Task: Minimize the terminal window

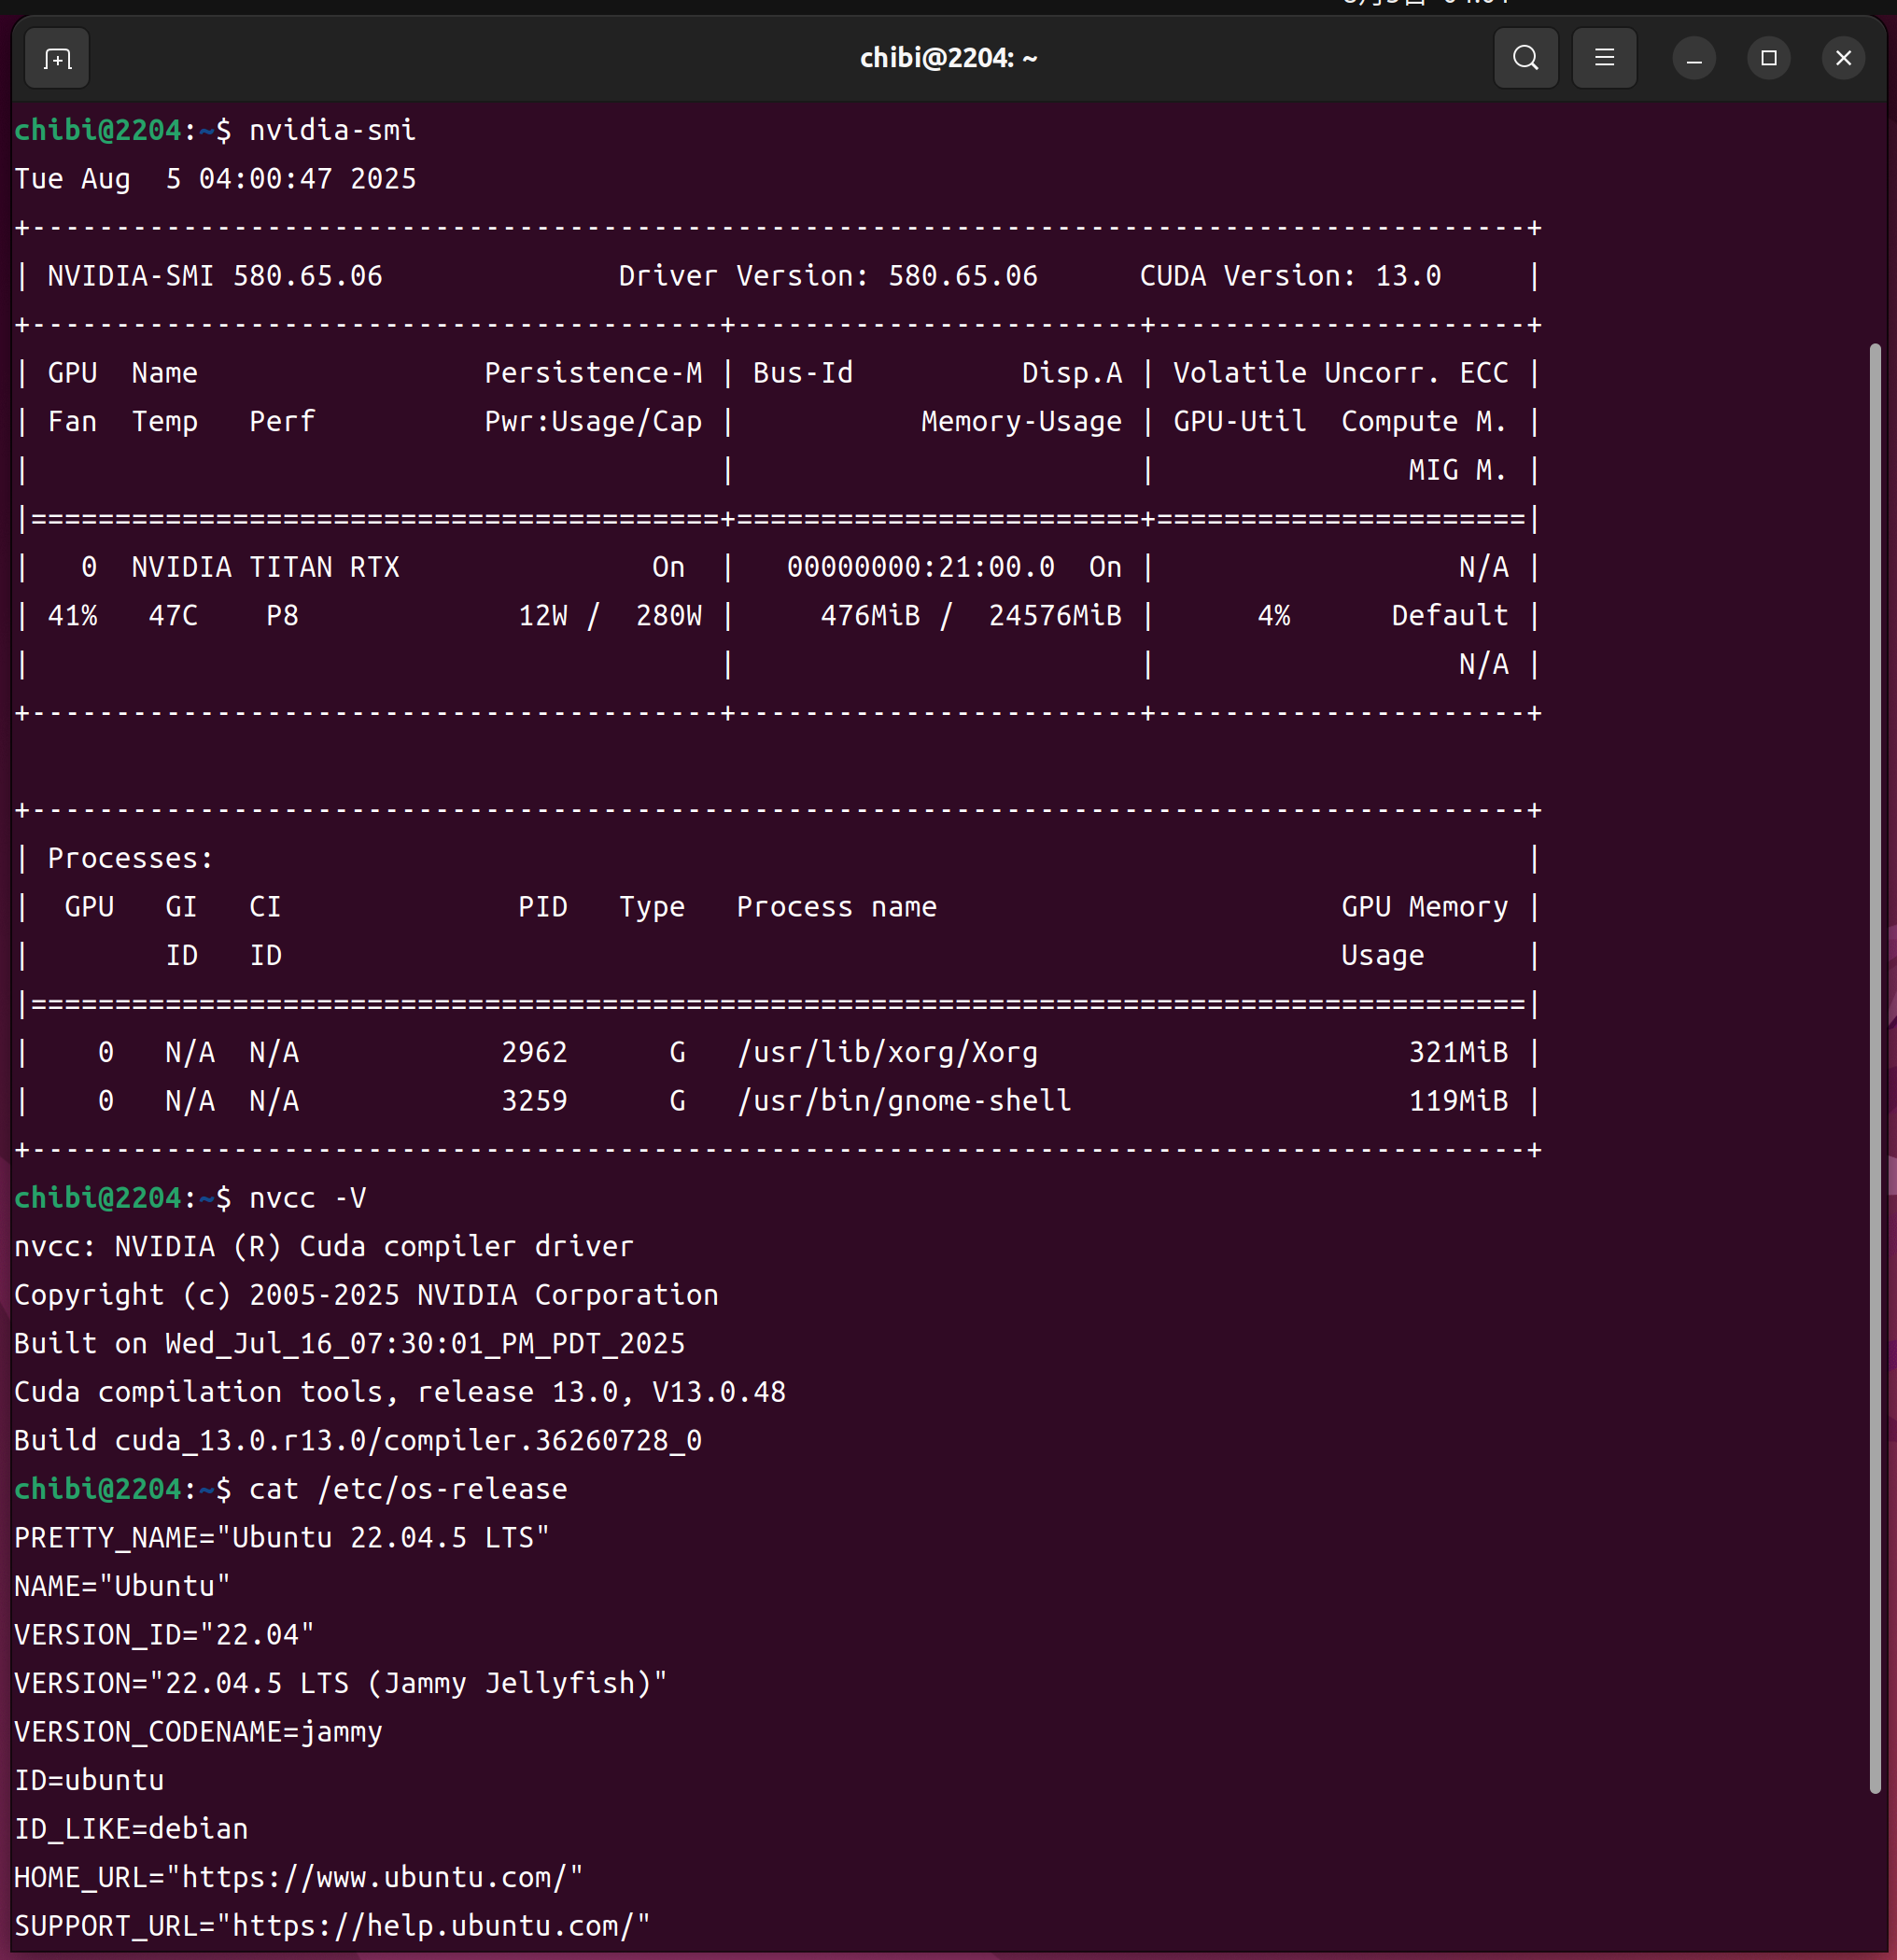Action: click(x=1693, y=59)
